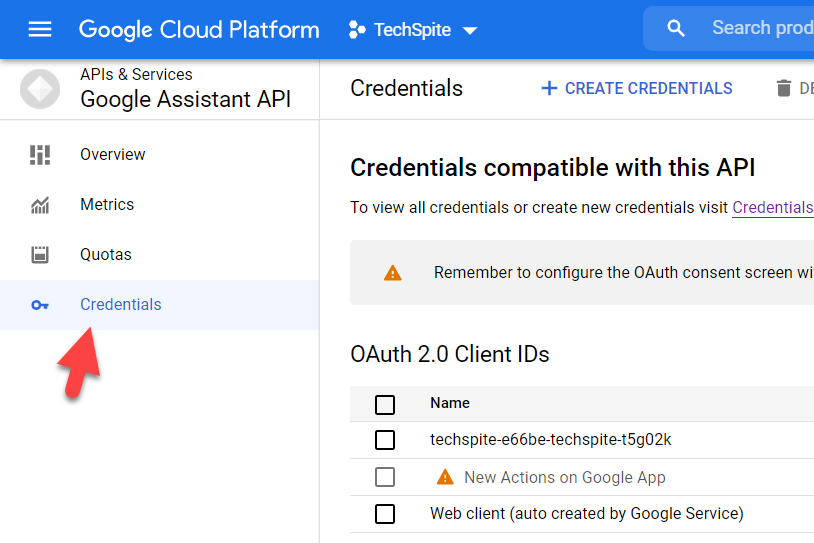814x543 pixels.
Task: Click the Metrics chart icon
Action: pos(40,205)
